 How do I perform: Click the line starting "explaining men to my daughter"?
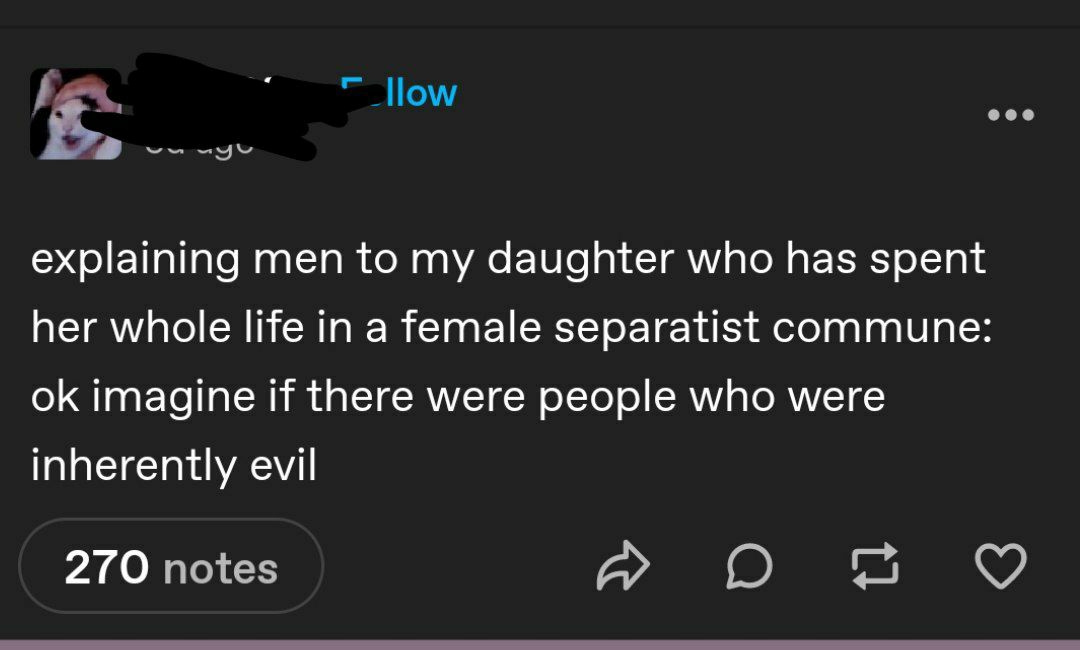click(508, 259)
